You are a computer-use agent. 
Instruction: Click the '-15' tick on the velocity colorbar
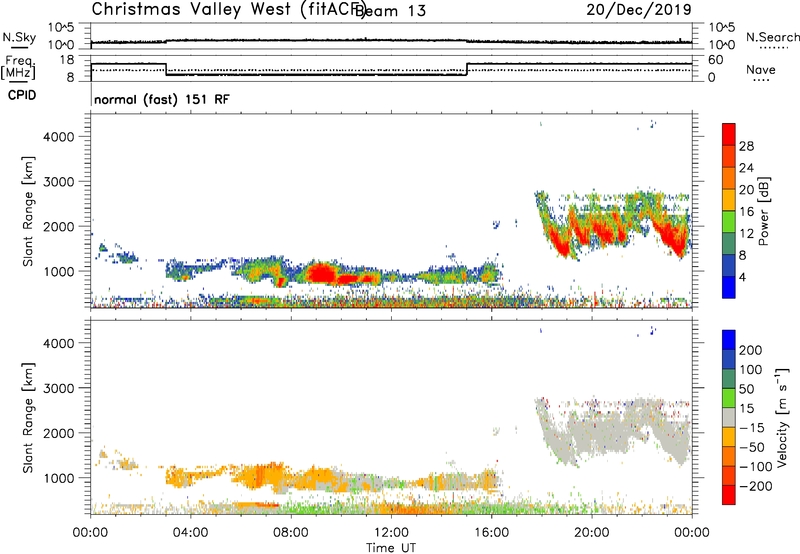pos(752,427)
